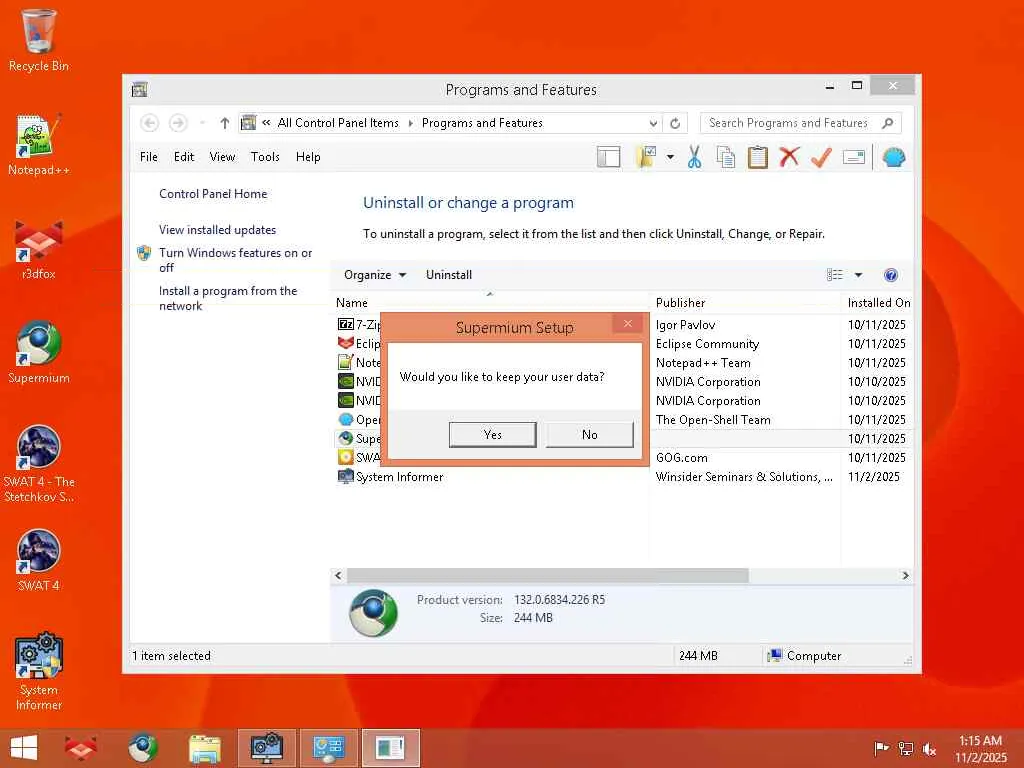Click No in Supermium Setup dialog
This screenshot has height=768, width=1024.
click(x=589, y=434)
